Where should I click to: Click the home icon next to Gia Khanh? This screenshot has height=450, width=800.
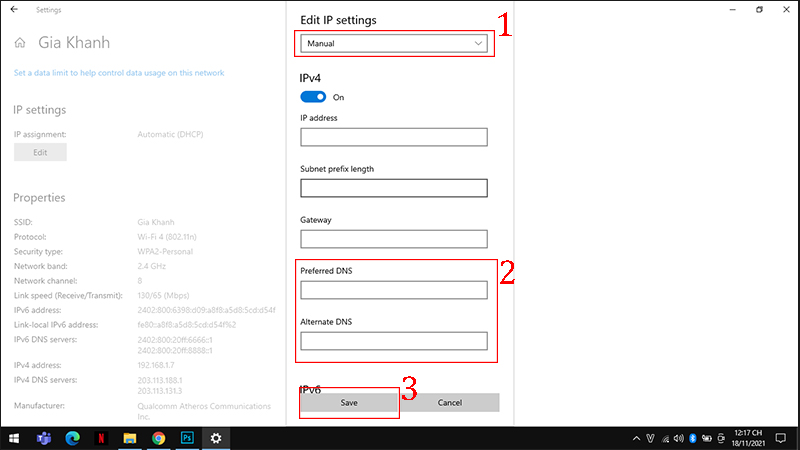[19, 43]
